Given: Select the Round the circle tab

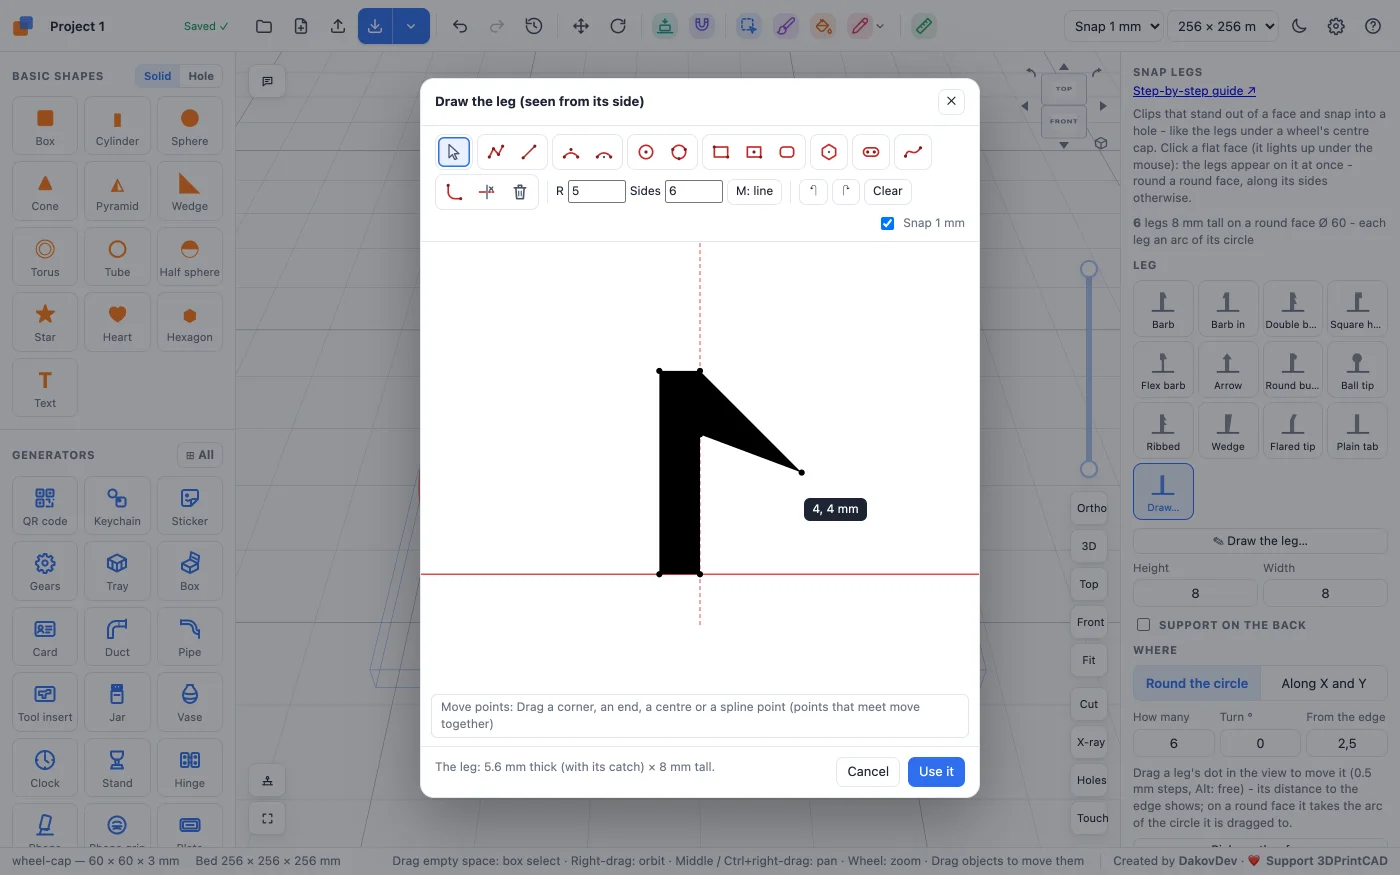Looking at the screenshot, I should (x=1197, y=683).
